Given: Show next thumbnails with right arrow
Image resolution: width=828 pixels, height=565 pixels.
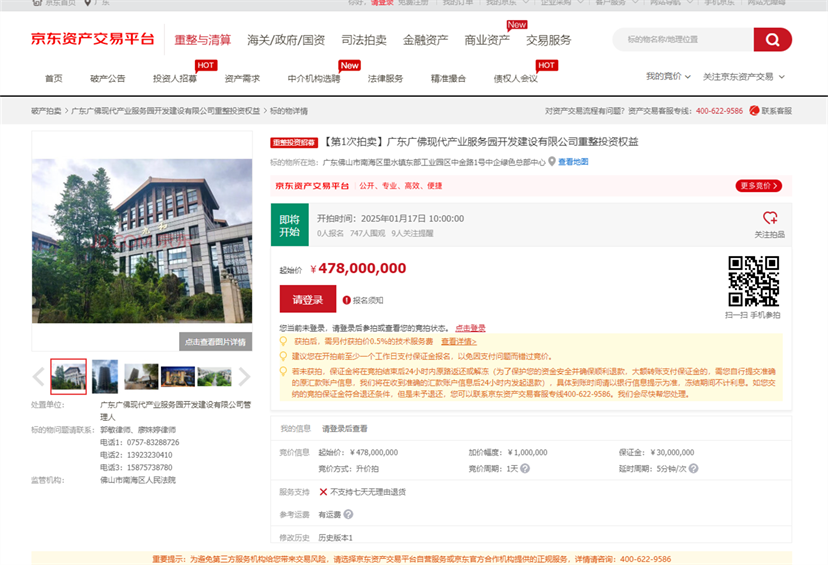Looking at the screenshot, I should coord(244,376).
